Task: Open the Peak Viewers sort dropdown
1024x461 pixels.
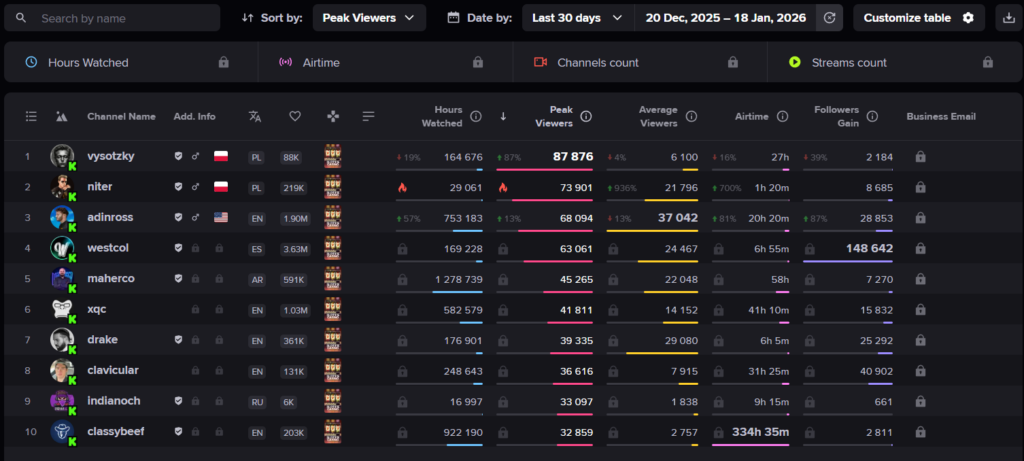Action: [369, 18]
